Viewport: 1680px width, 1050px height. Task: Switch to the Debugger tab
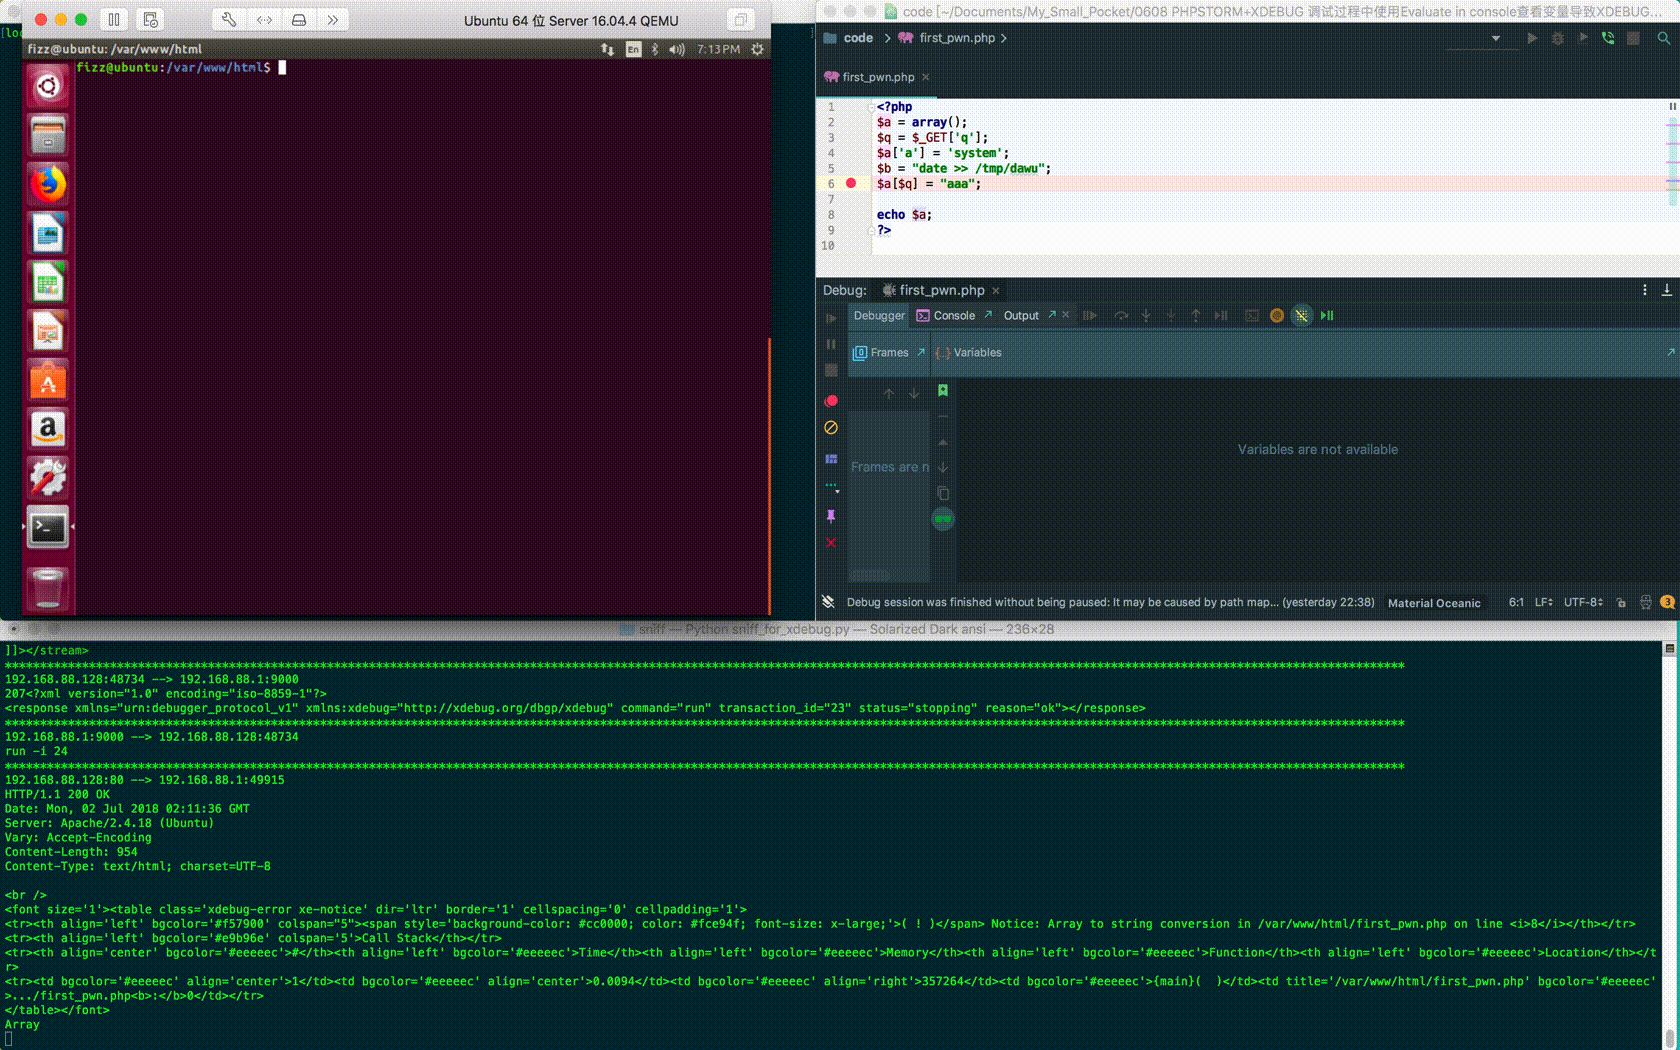point(879,315)
